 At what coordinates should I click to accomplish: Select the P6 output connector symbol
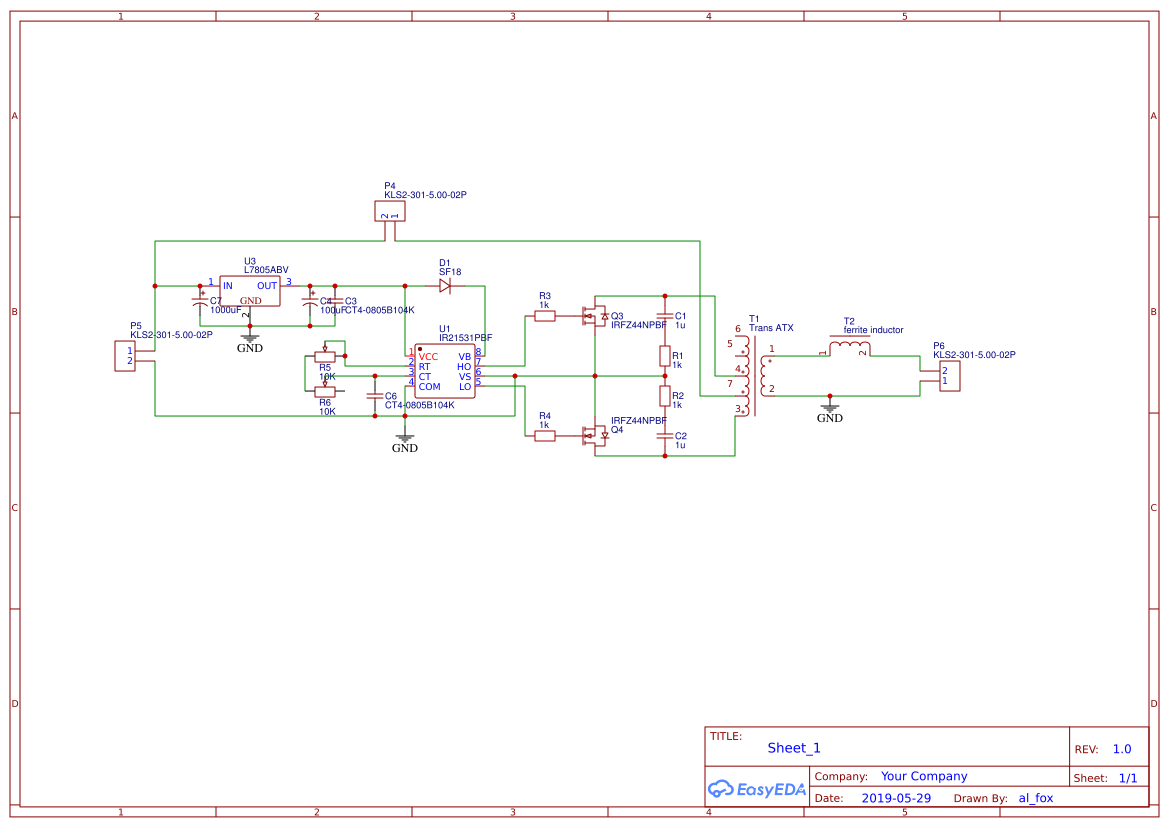(x=949, y=376)
